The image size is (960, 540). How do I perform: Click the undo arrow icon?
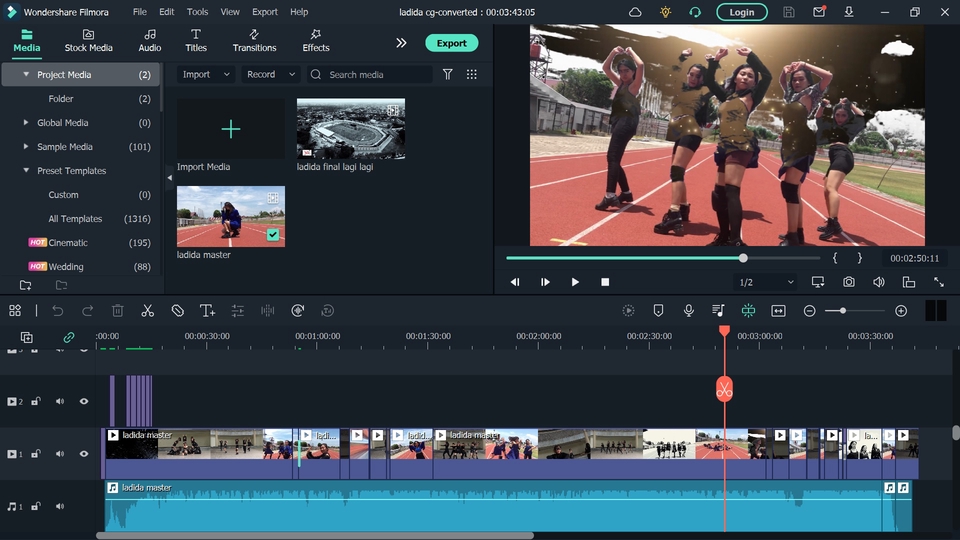click(58, 311)
